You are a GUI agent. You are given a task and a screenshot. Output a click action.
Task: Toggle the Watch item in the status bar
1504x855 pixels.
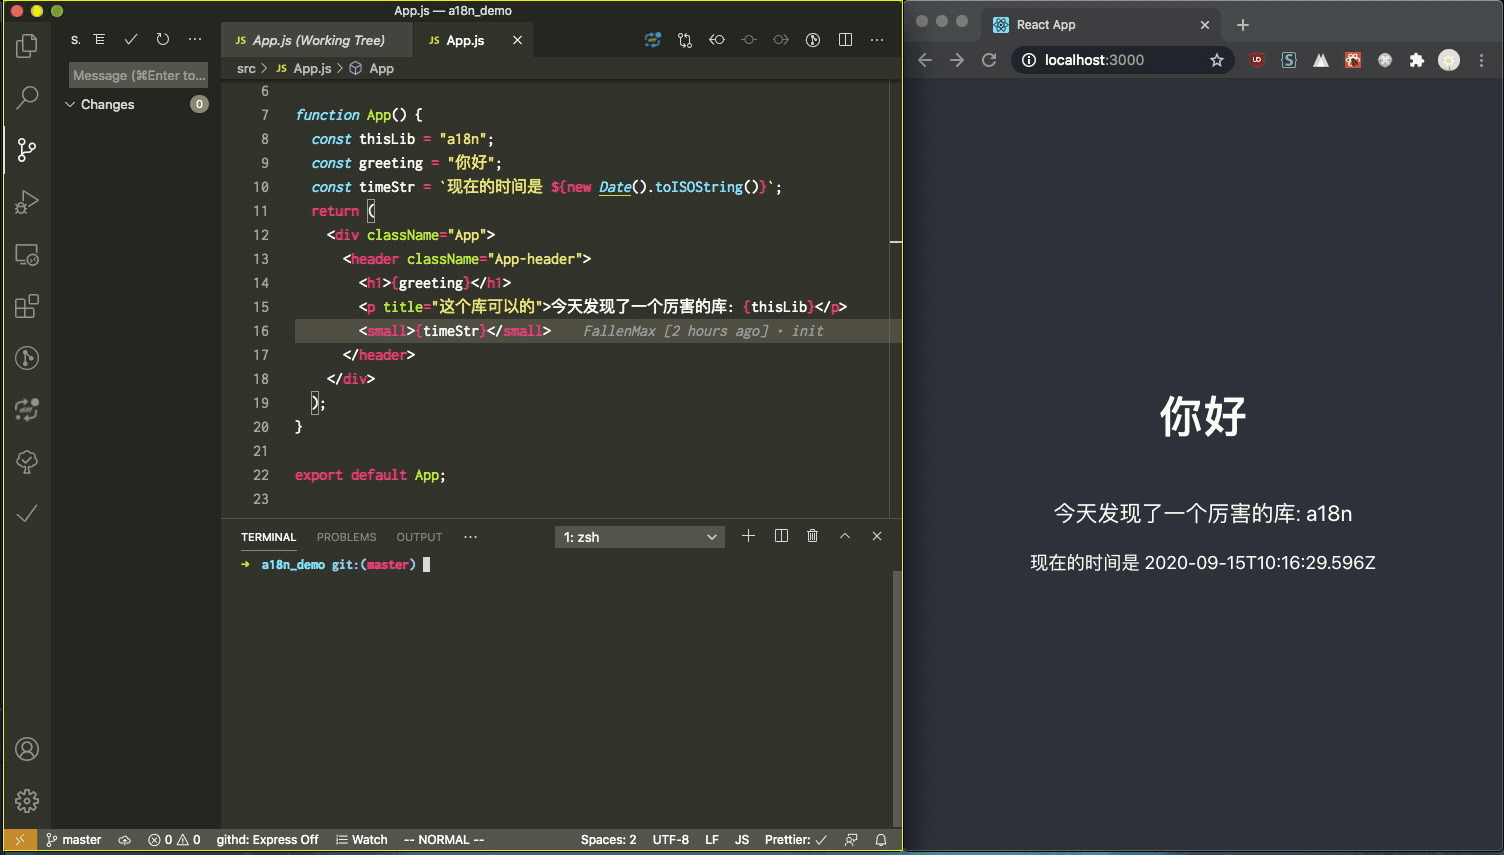pyautogui.click(x=361, y=839)
